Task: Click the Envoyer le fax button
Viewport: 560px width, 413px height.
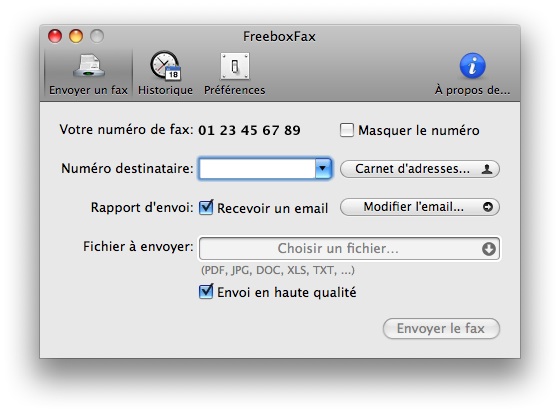Action: tap(441, 329)
